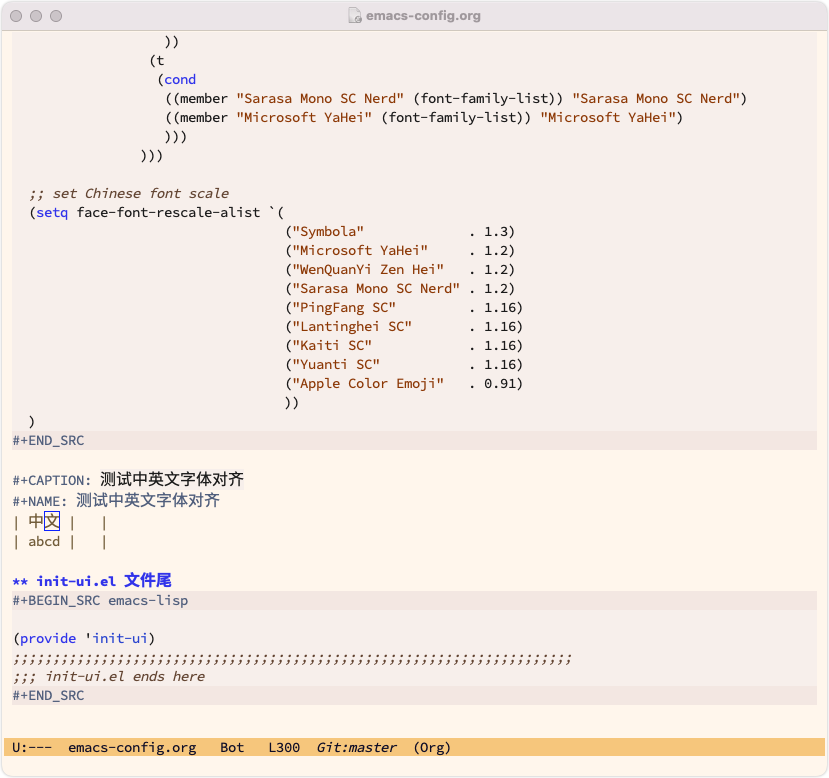
Task: Click "Sarasa Mono SC Nerd" in rescale list
Action: pos(376,289)
